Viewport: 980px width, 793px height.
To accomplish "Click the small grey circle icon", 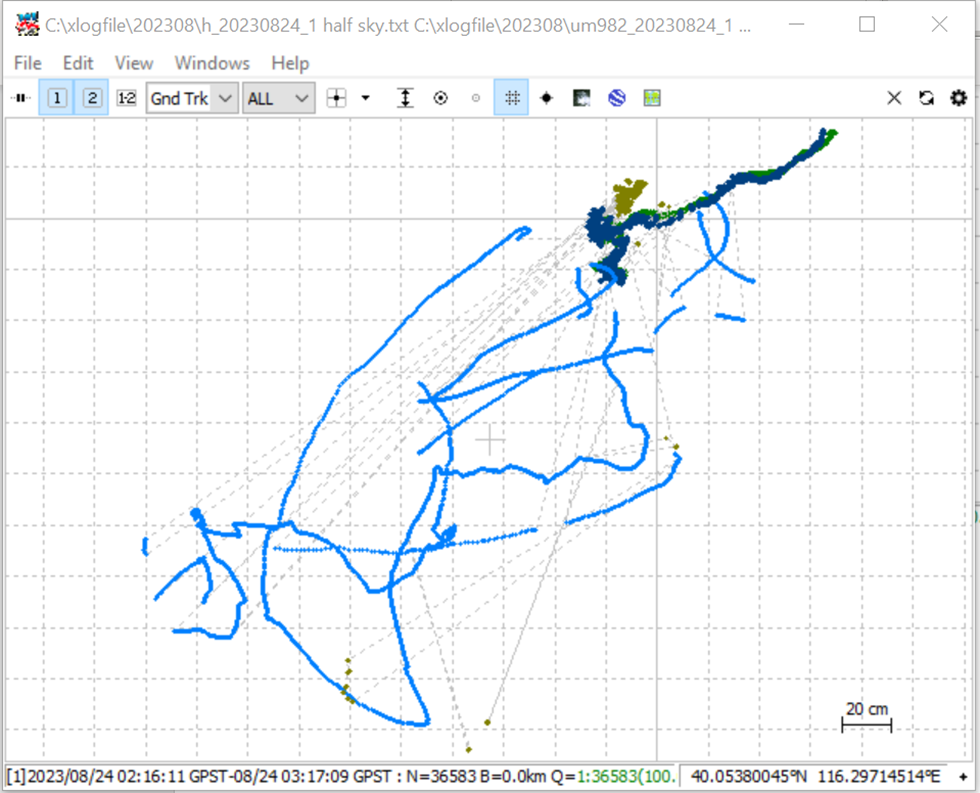I will point(476,98).
